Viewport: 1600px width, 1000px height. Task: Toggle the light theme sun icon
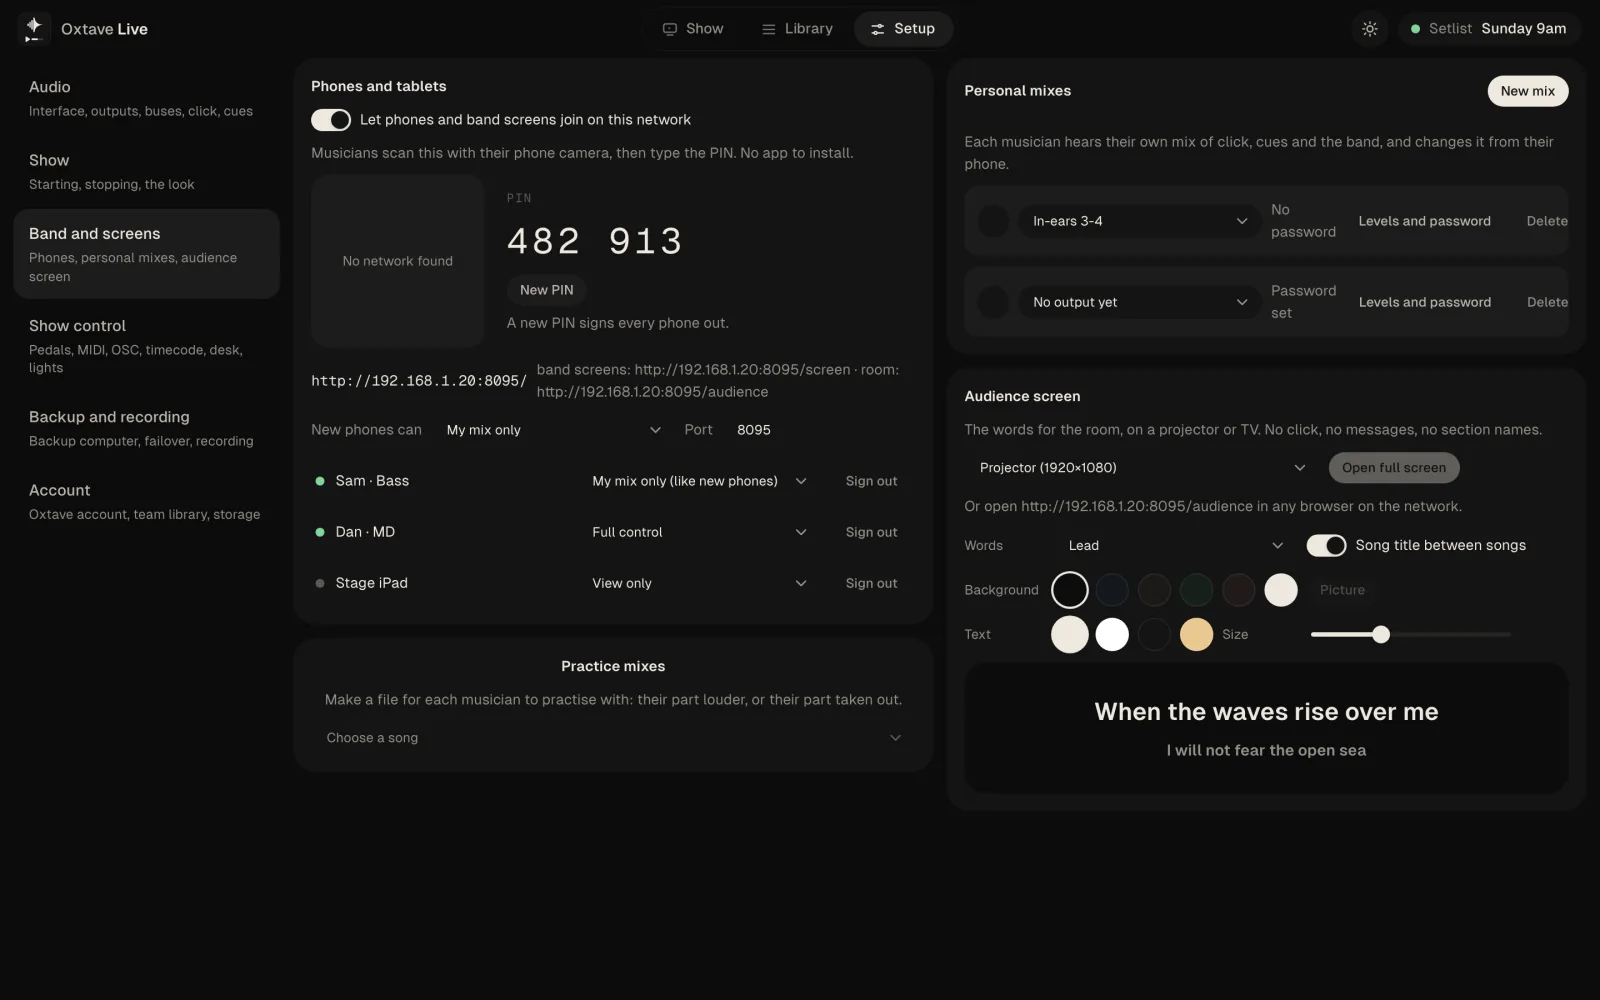(1370, 29)
